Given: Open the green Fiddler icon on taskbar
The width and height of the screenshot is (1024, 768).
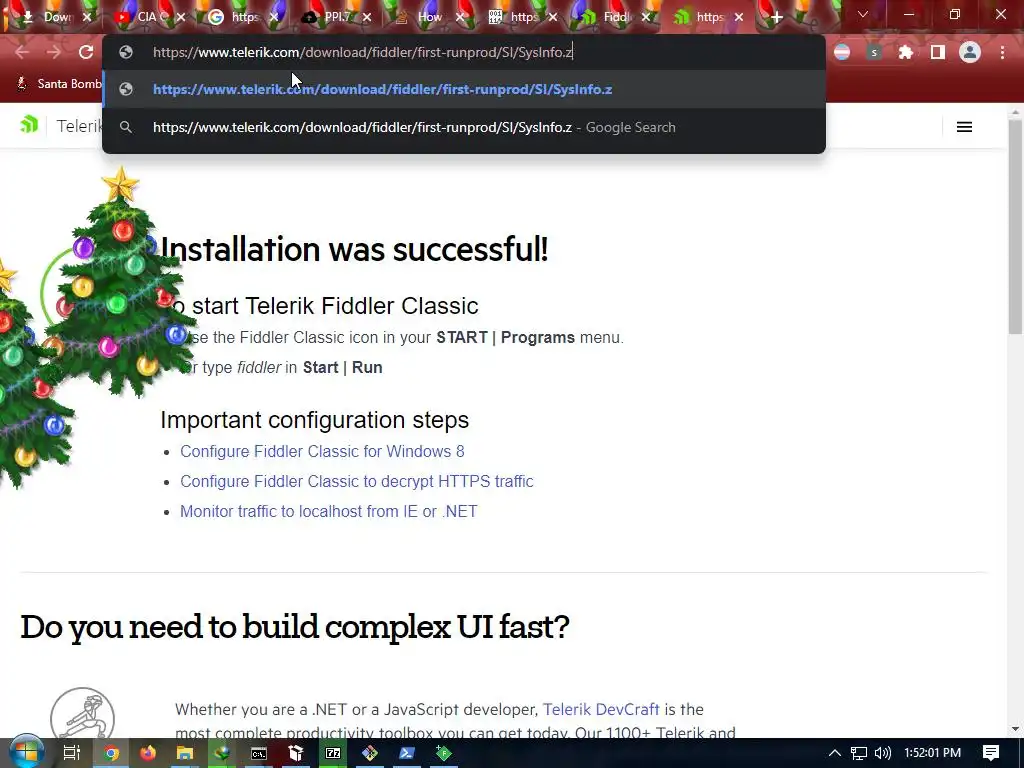Looking at the screenshot, I should click(x=443, y=753).
